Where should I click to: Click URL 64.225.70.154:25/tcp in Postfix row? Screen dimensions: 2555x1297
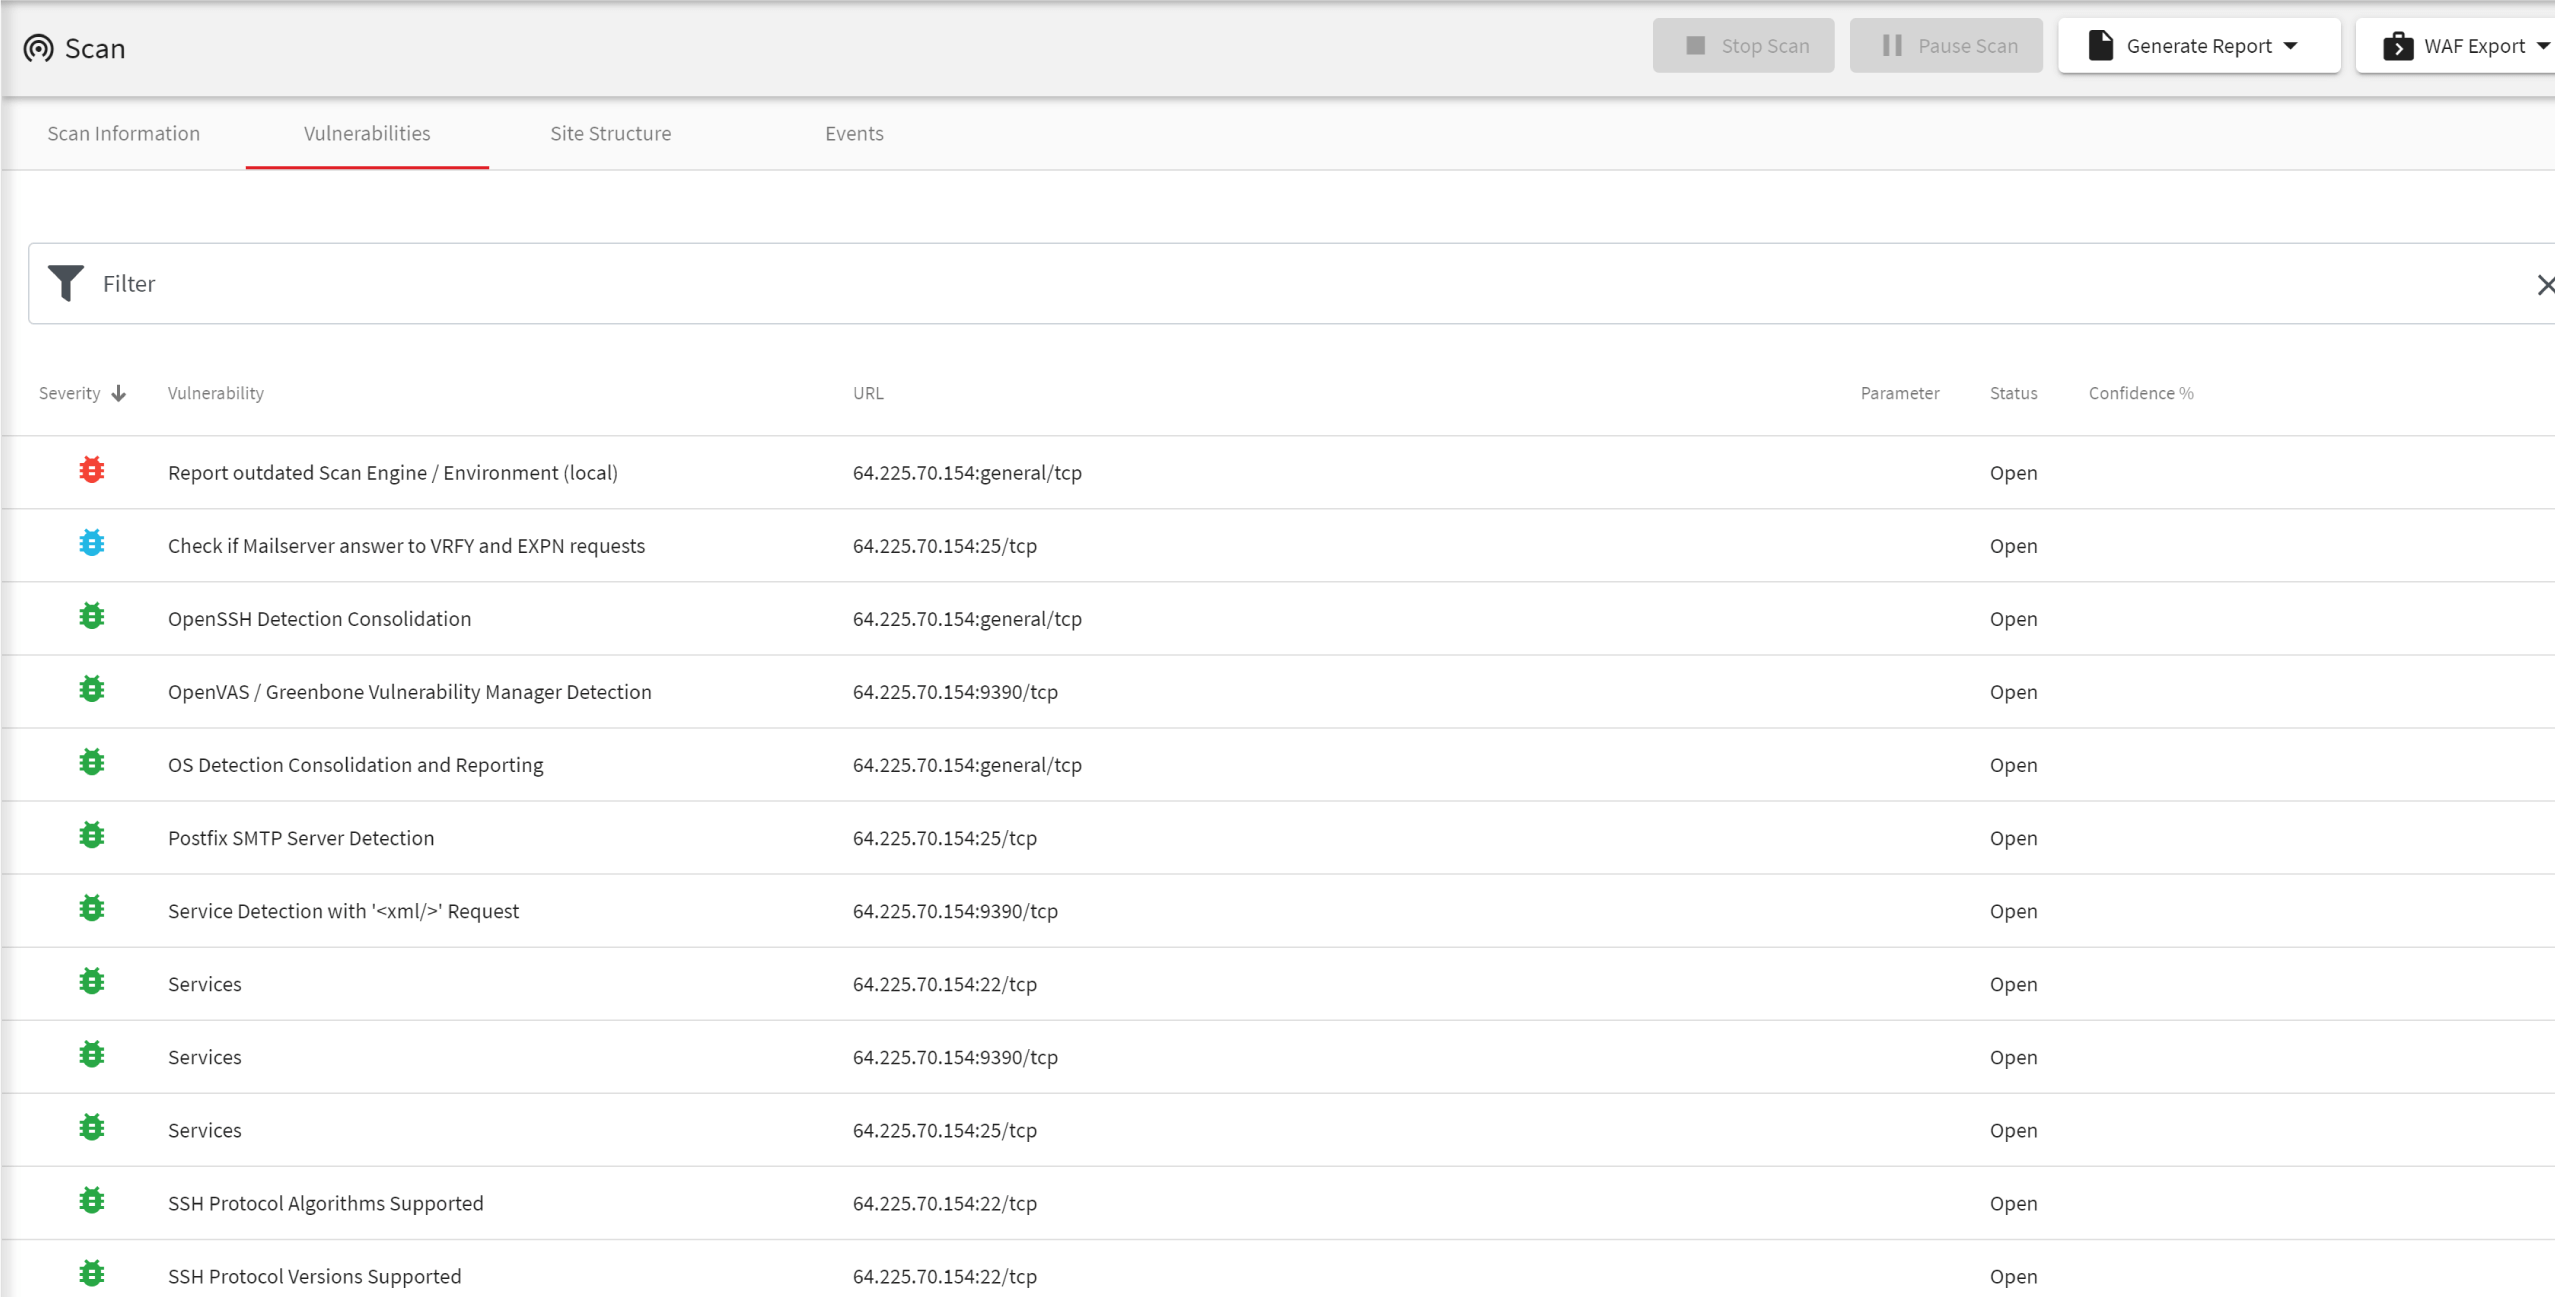click(x=944, y=837)
